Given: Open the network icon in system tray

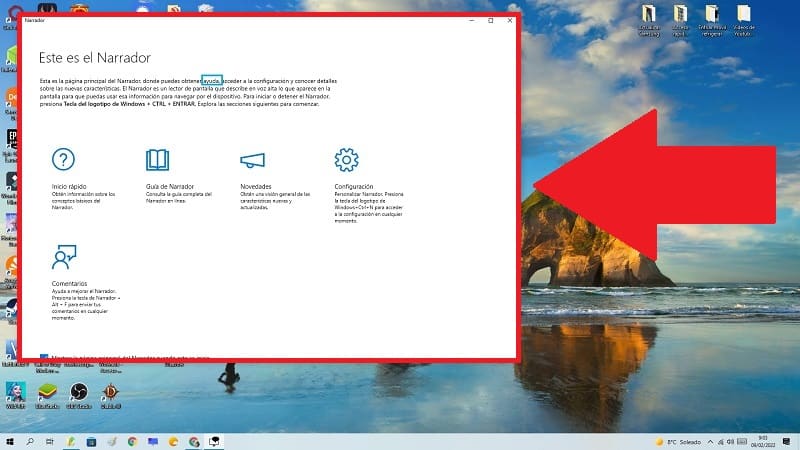Looking at the screenshot, I should (x=720, y=442).
